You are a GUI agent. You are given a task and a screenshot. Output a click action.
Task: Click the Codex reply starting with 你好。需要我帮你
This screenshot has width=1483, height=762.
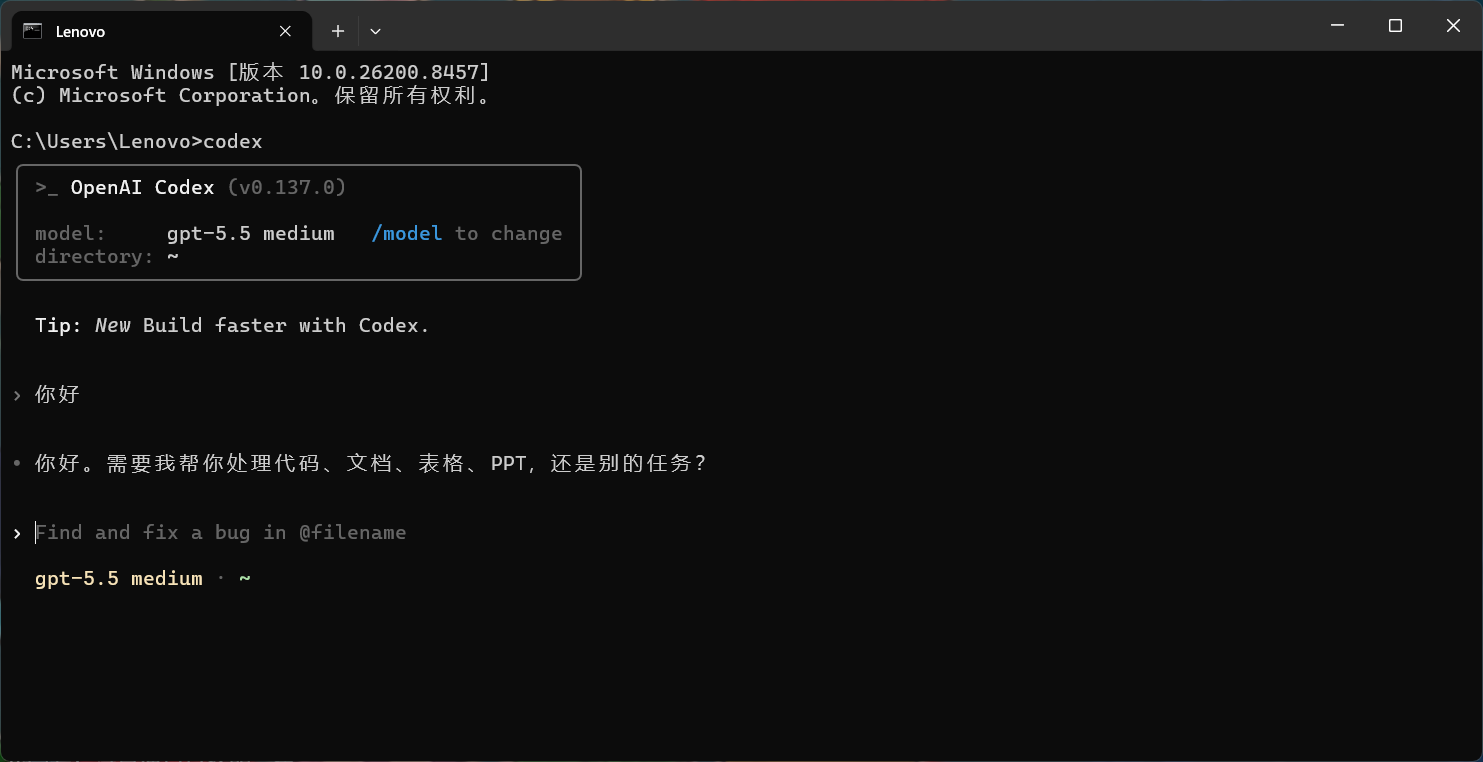tap(371, 464)
